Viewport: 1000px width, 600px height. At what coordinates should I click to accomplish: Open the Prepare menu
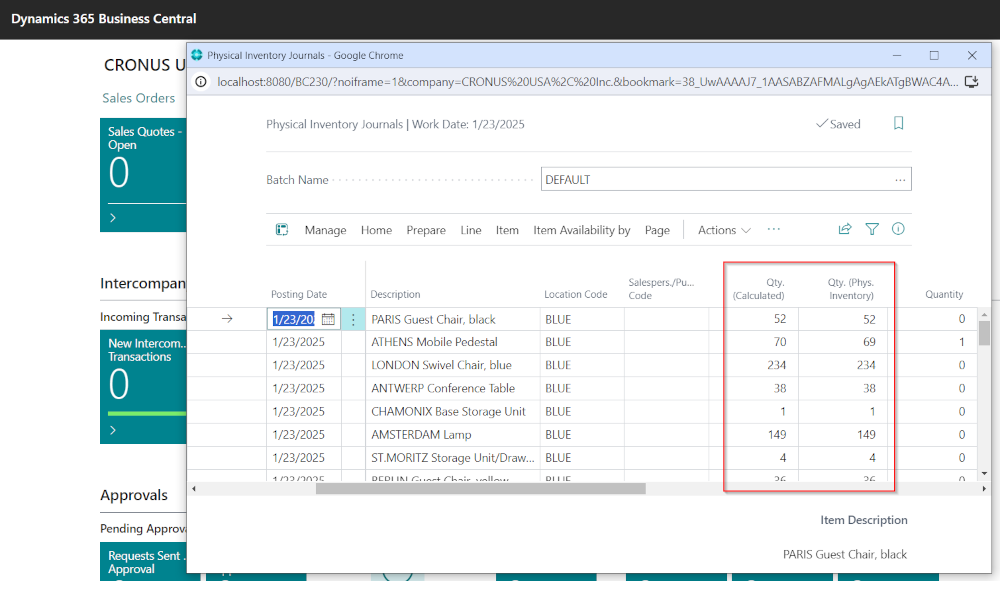[x=426, y=230]
